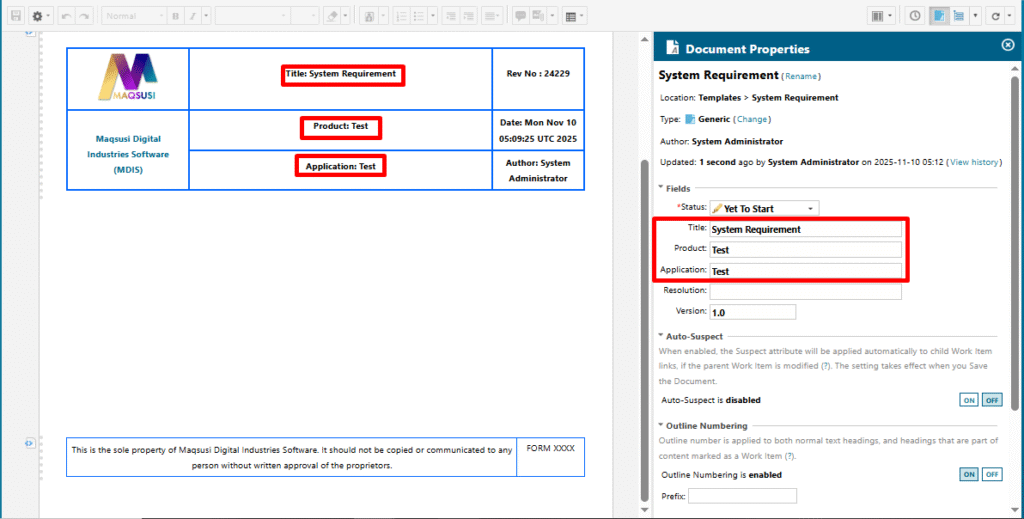This screenshot has height=519, width=1024.
Task: Open the Status dropdown showing Yet To Start
Action: [x=764, y=208]
